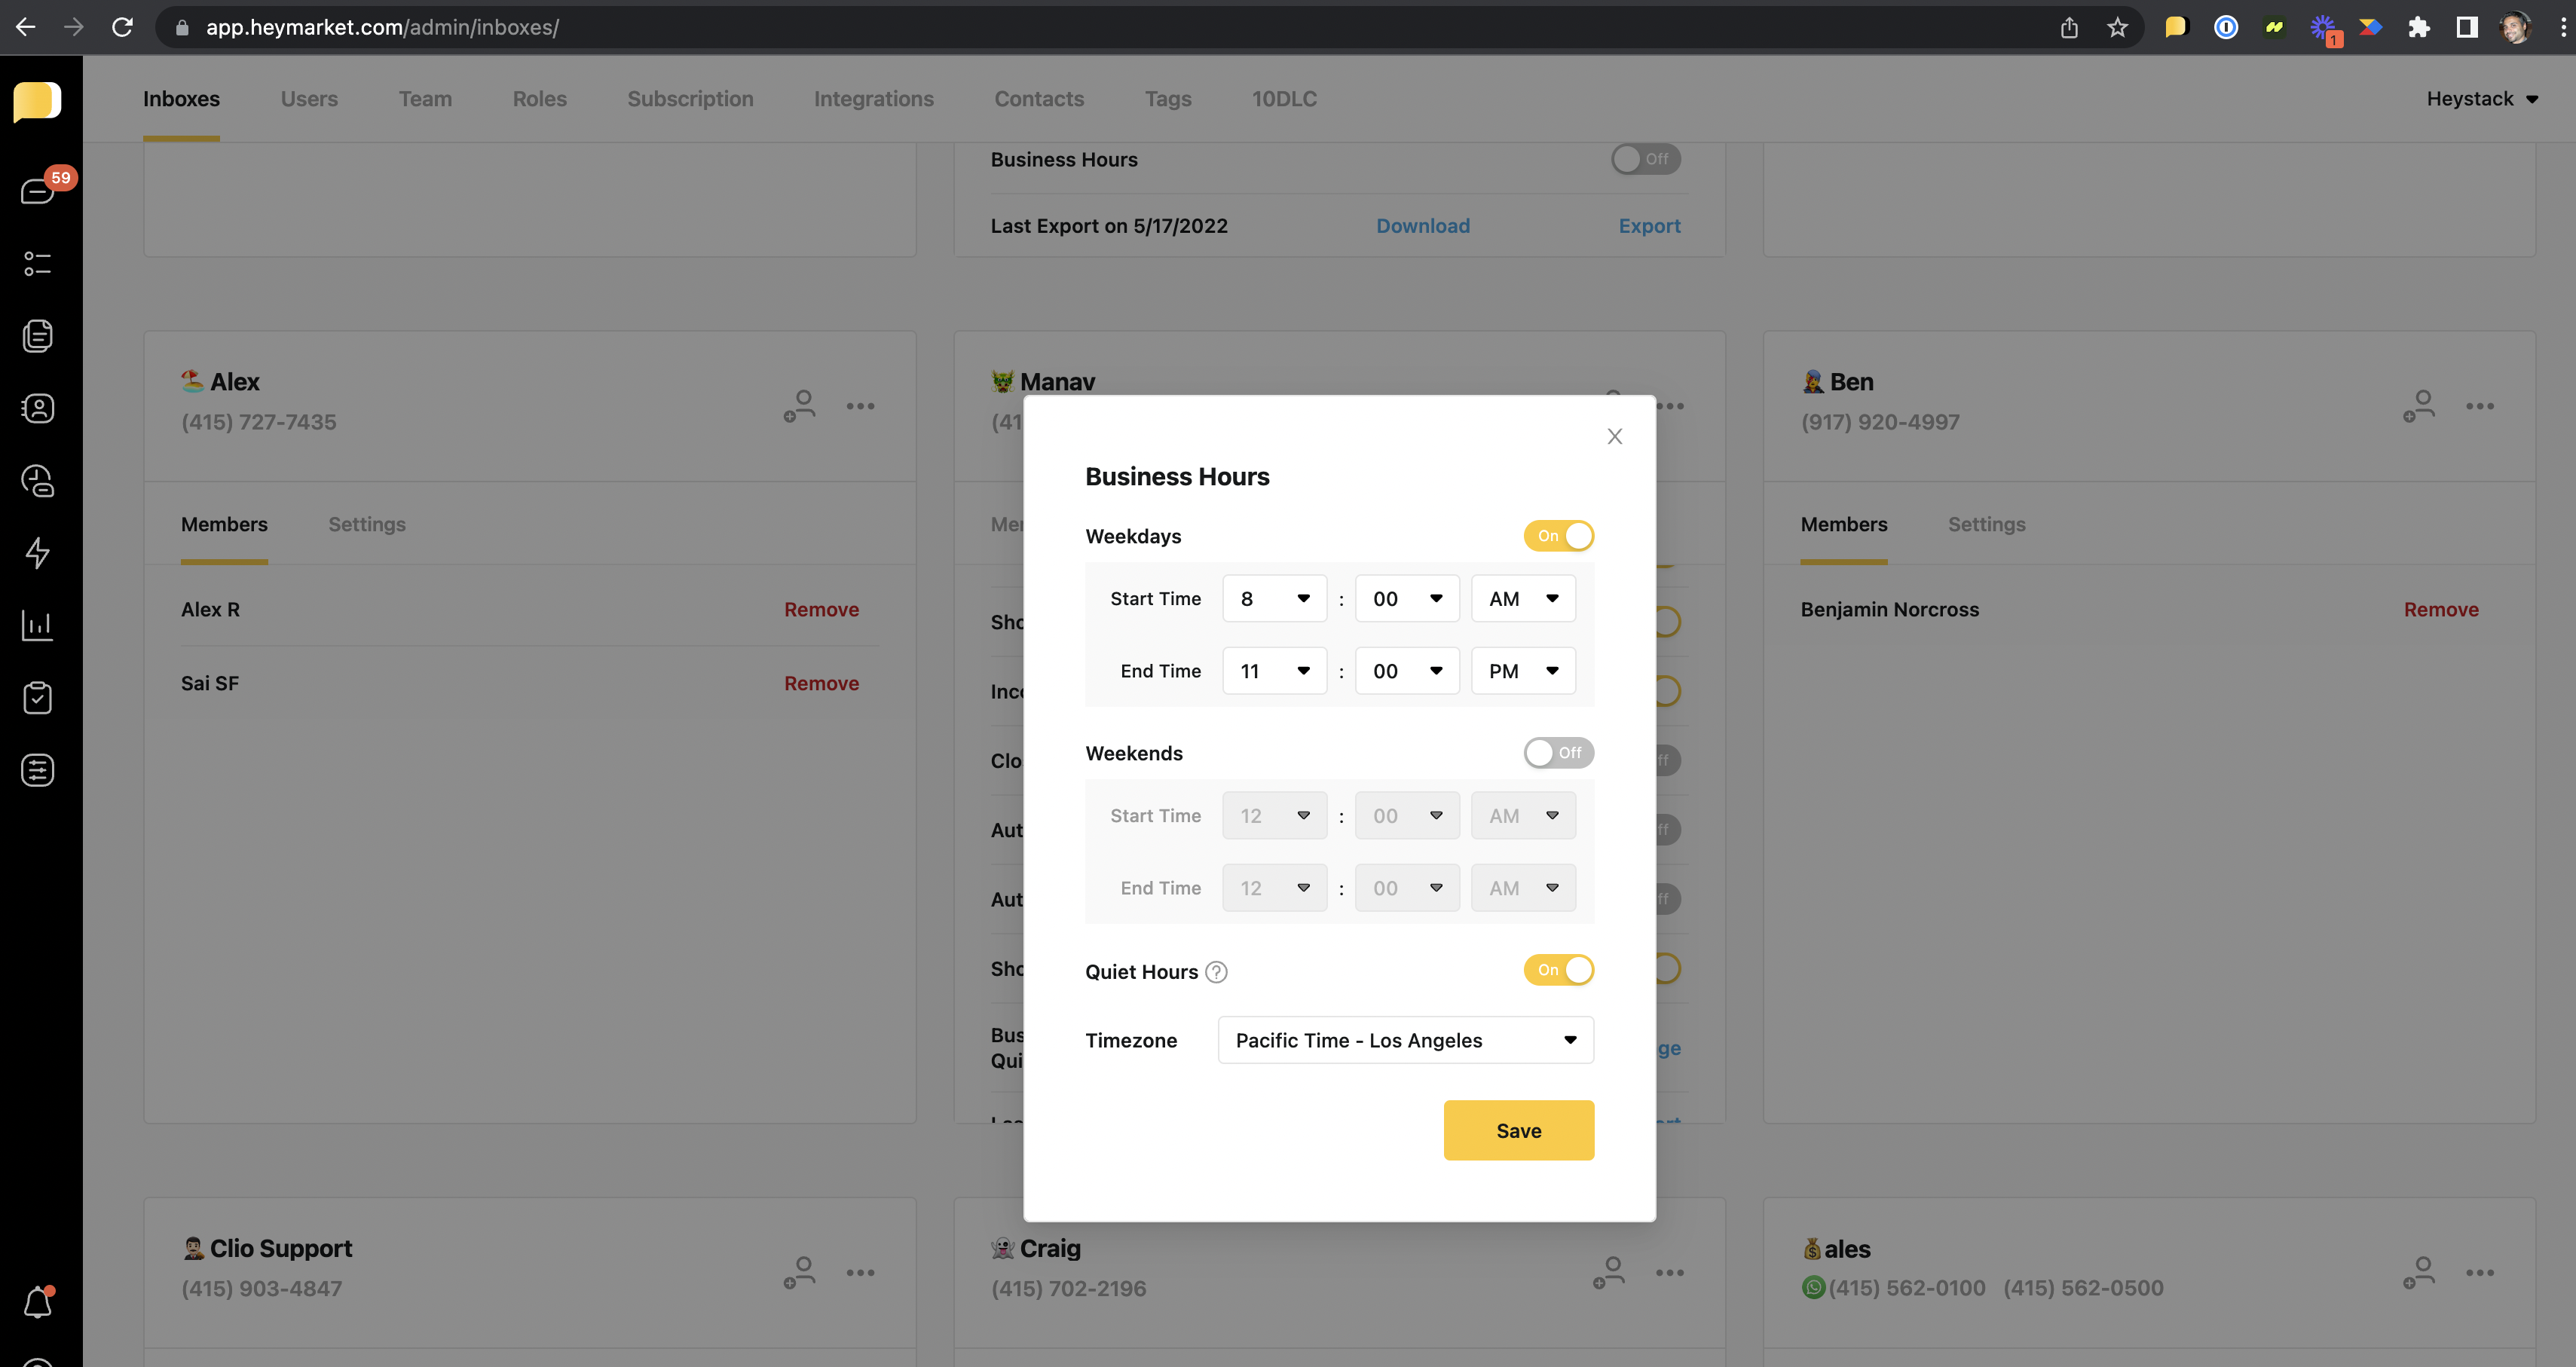Toggle the Quiet Hours switch
Screen dimensions: 2576x1367
point(1558,970)
